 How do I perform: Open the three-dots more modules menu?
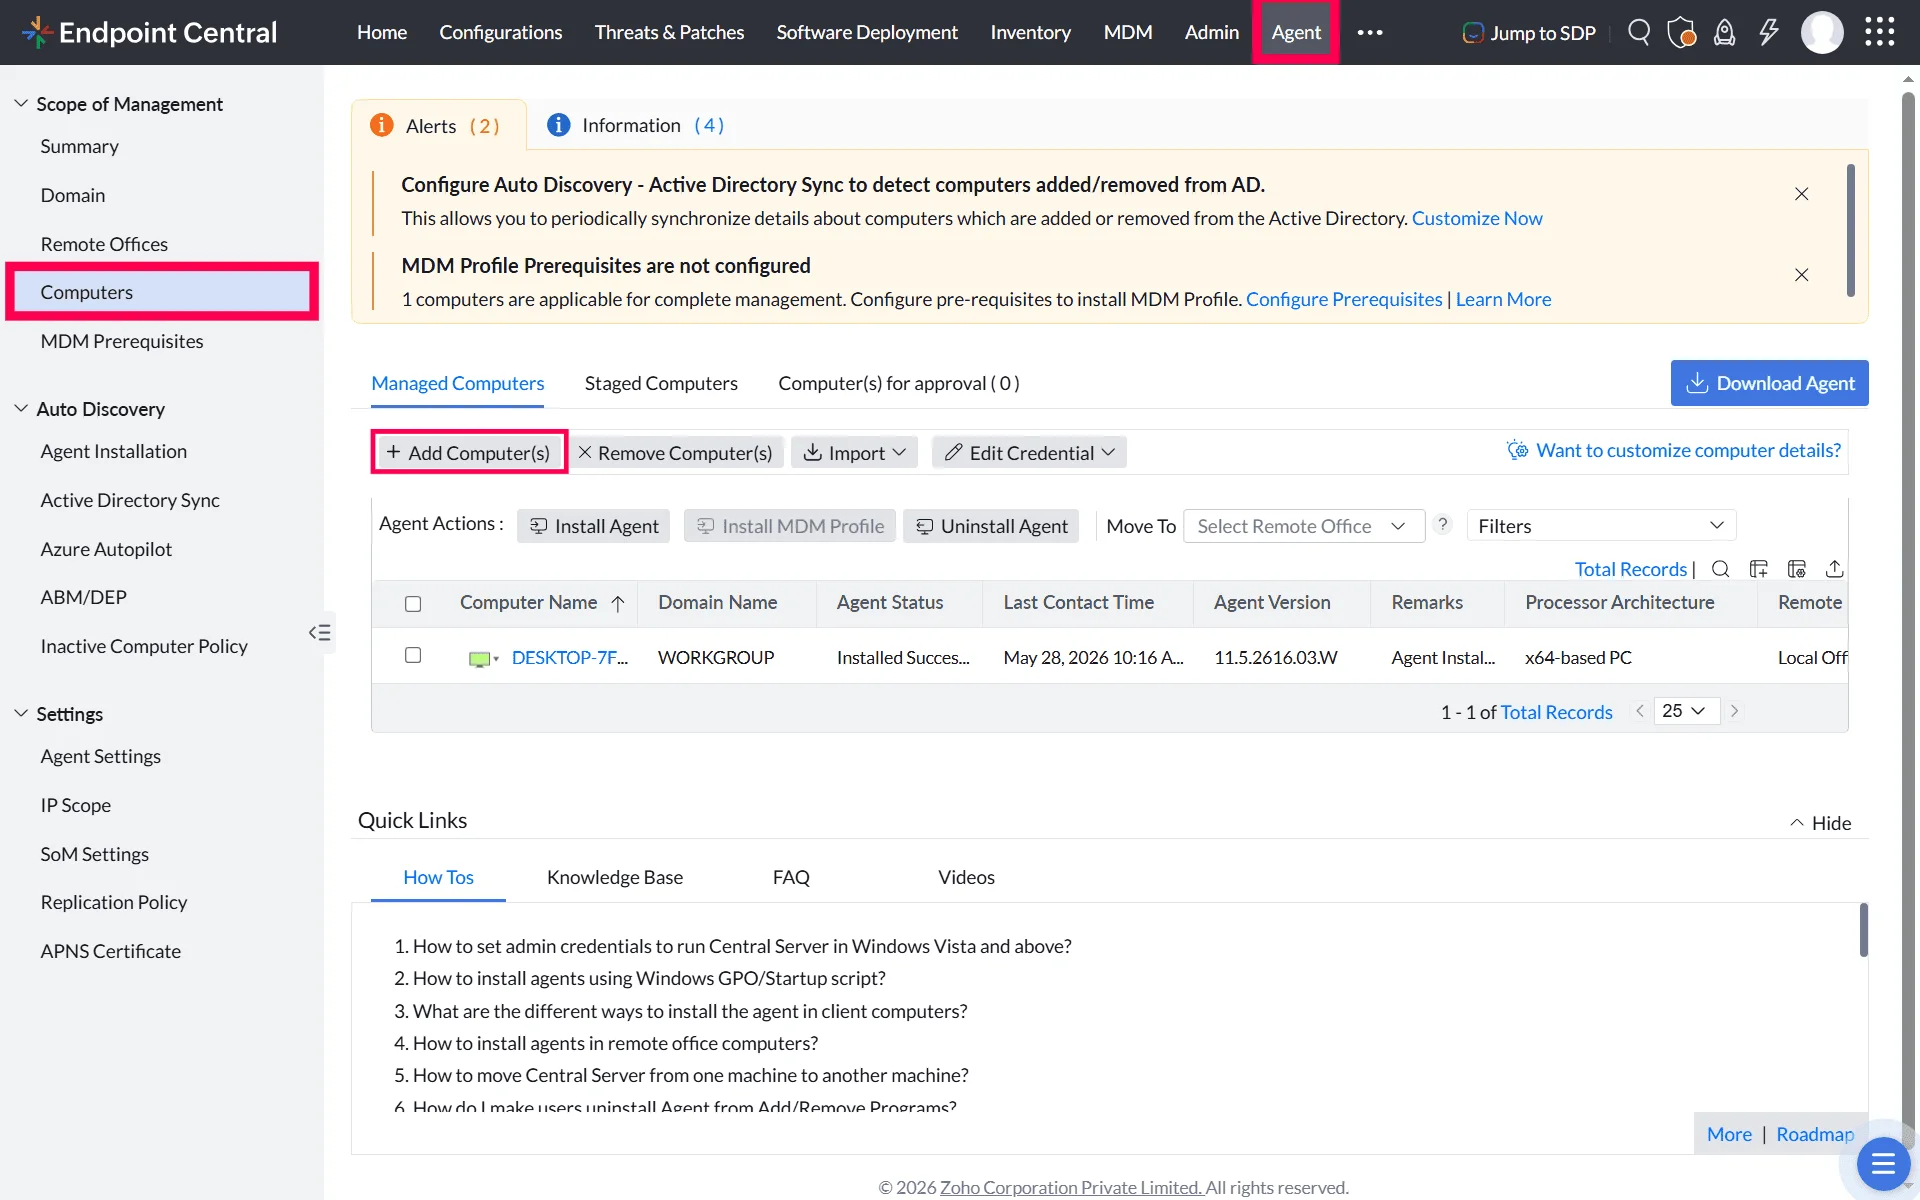(x=1370, y=32)
